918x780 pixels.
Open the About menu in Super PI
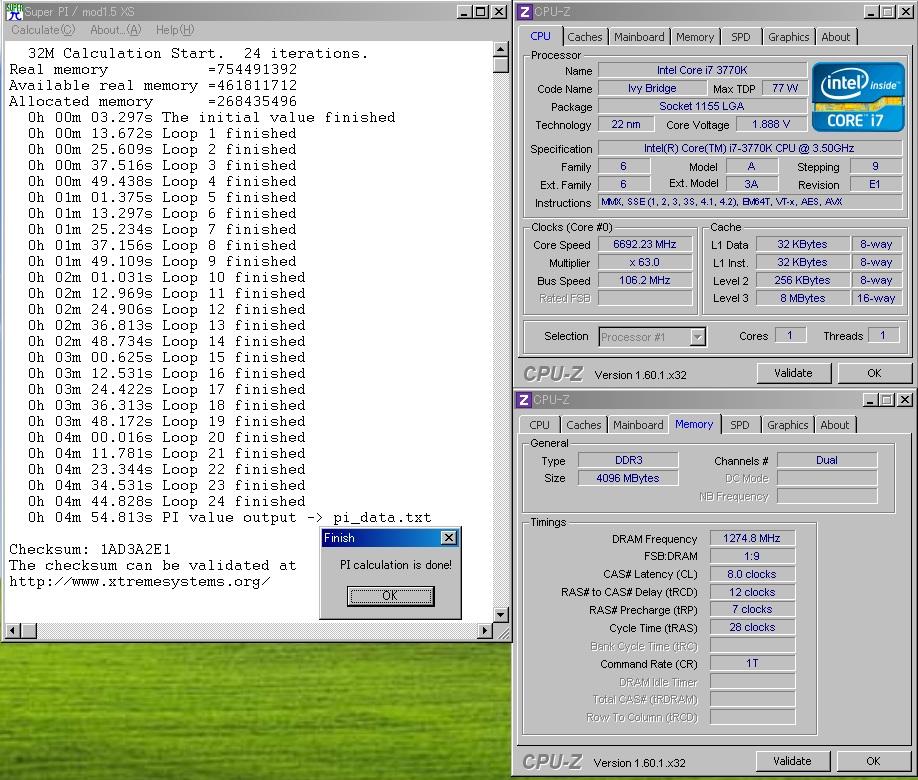coord(115,30)
